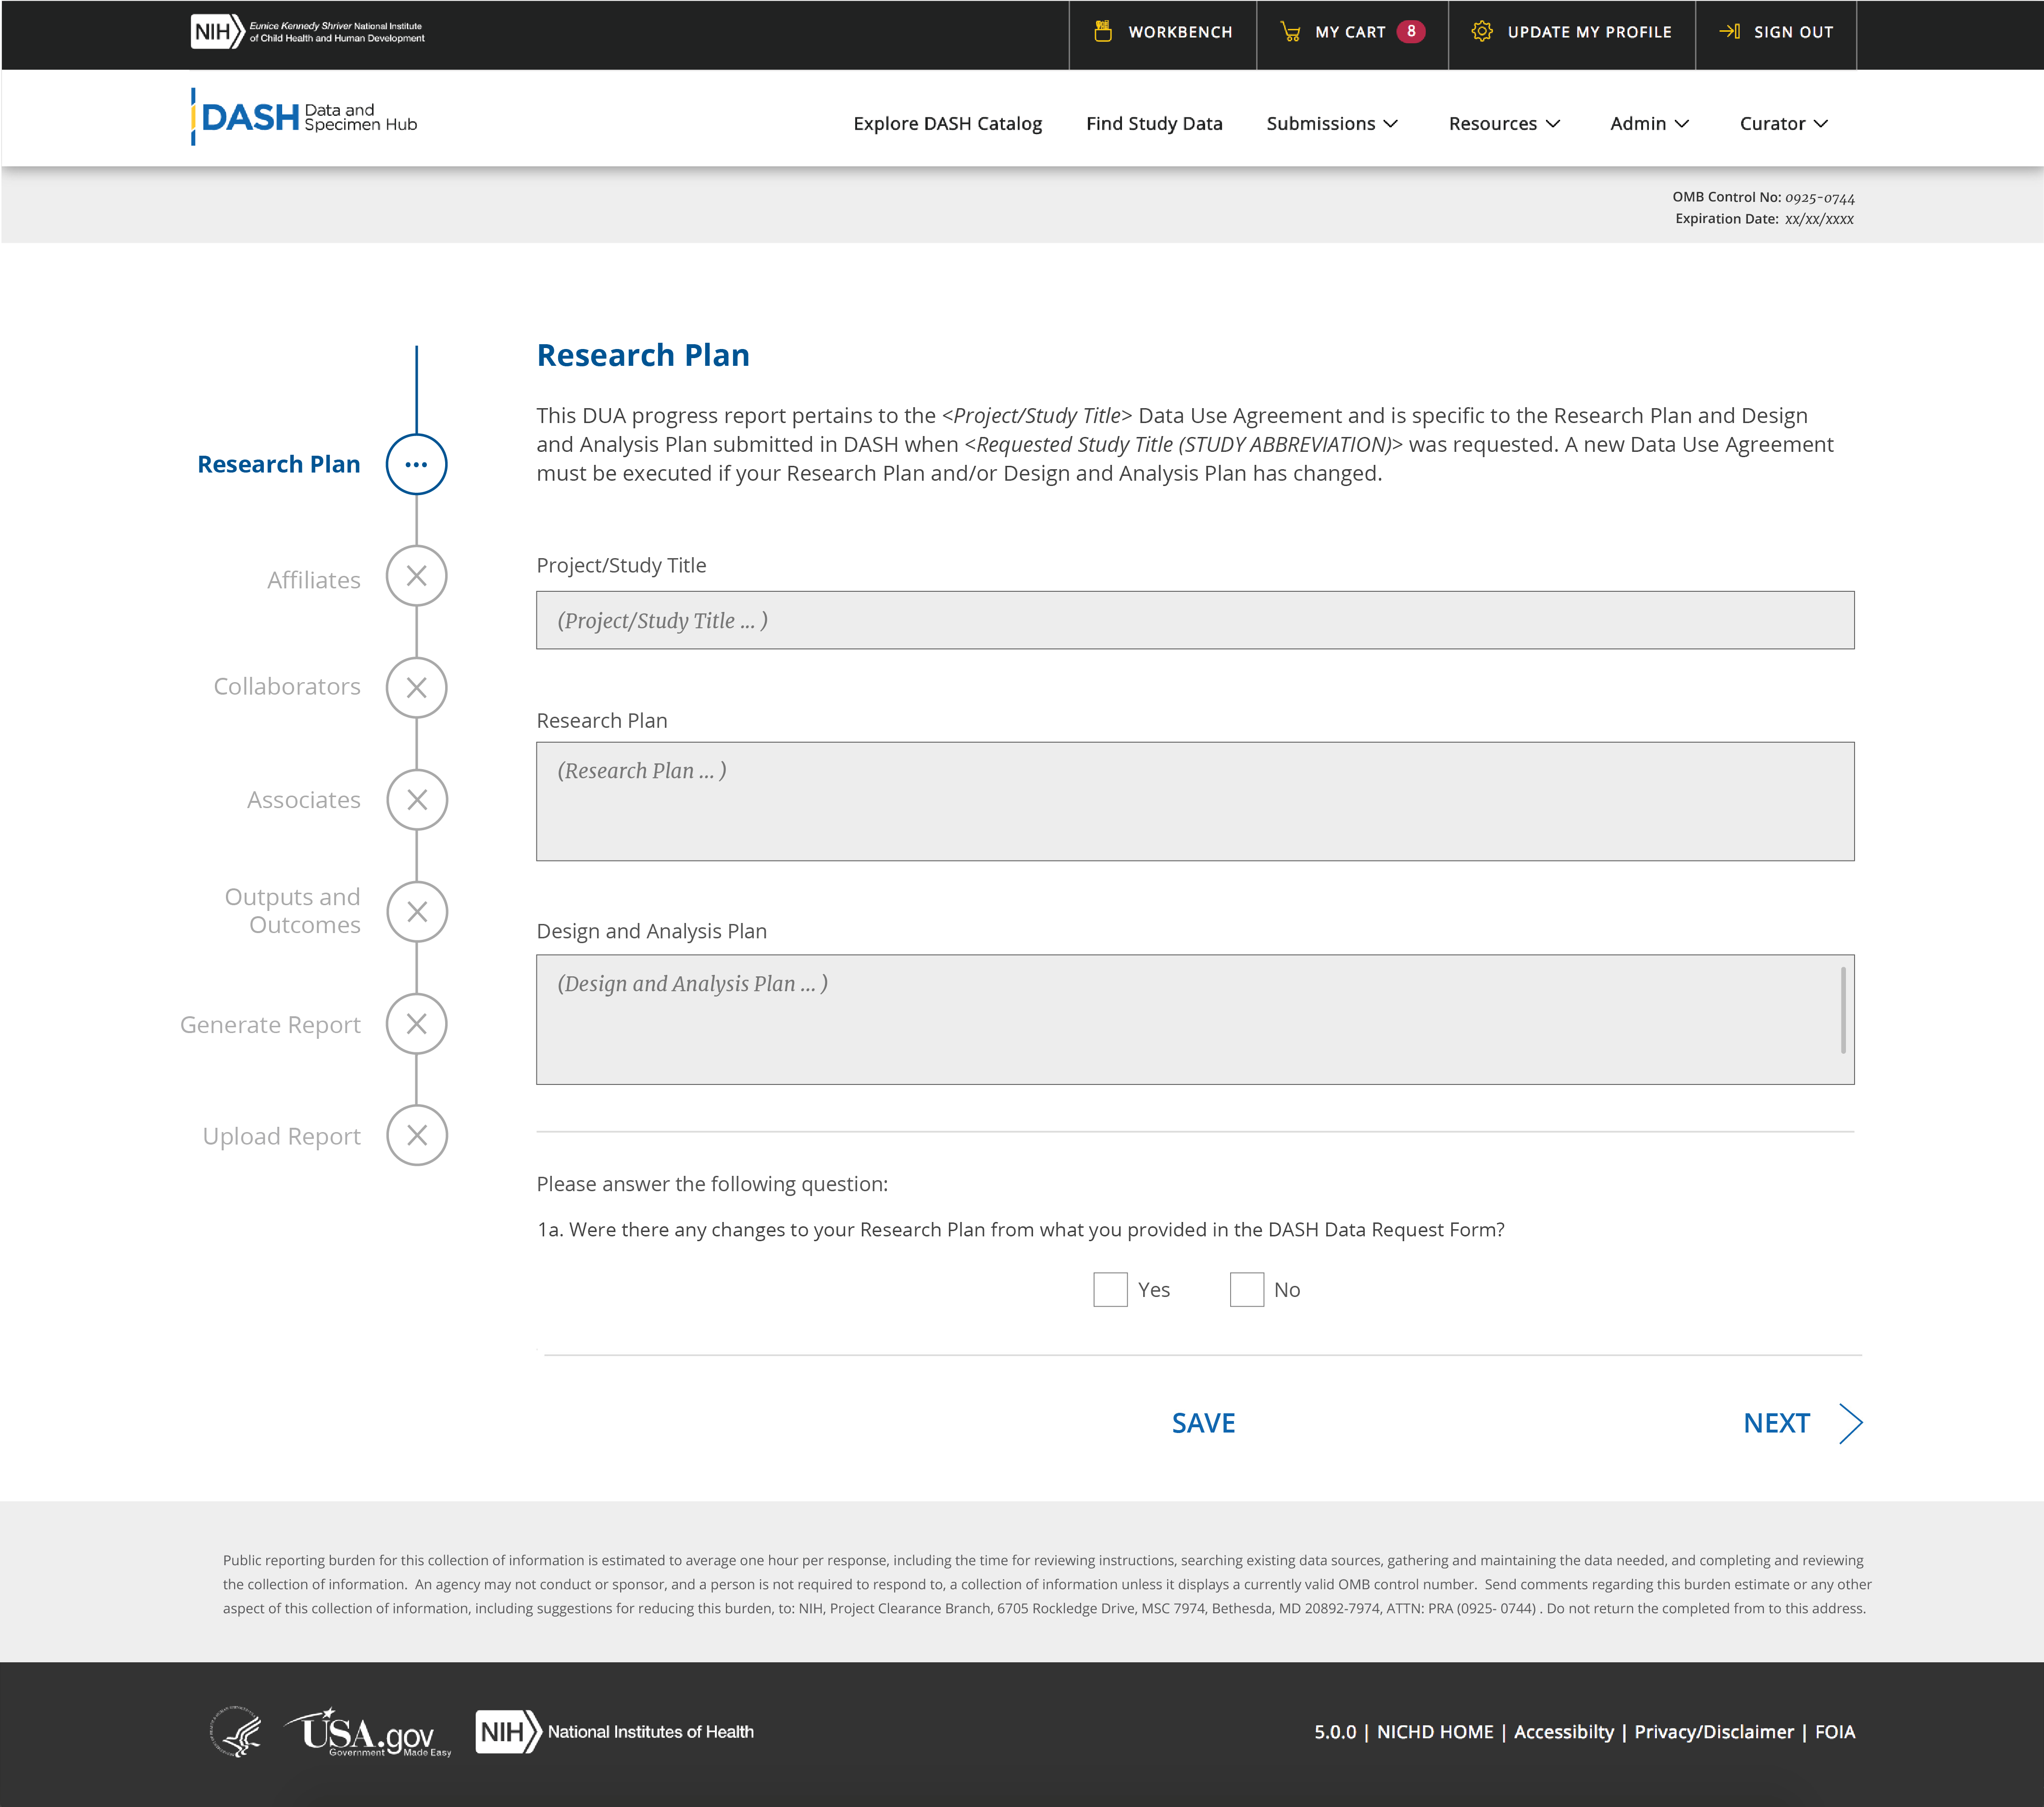The height and width of the screenshot is (1807, 2044).
Task: Click the Affiliates step X circle
Action: [x=416, y=576]
